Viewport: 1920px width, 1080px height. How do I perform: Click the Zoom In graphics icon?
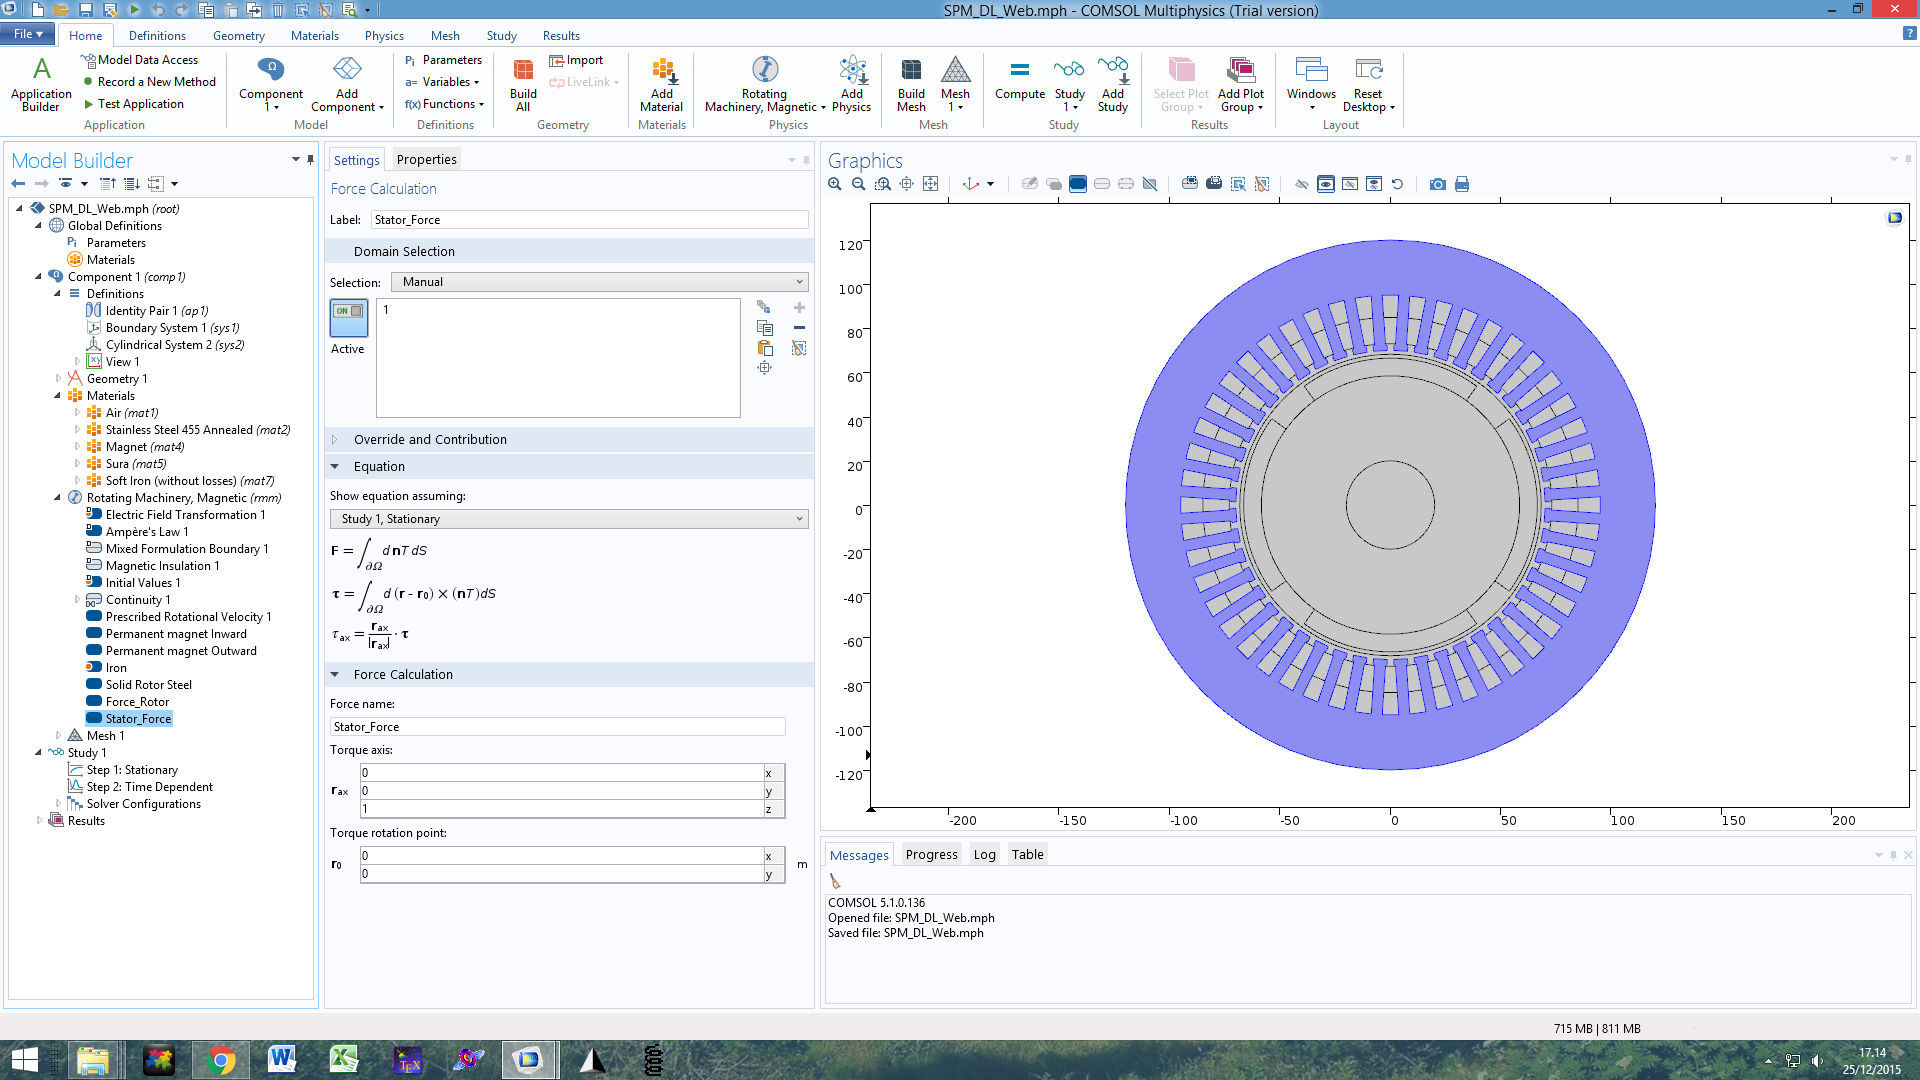point(835,184)
